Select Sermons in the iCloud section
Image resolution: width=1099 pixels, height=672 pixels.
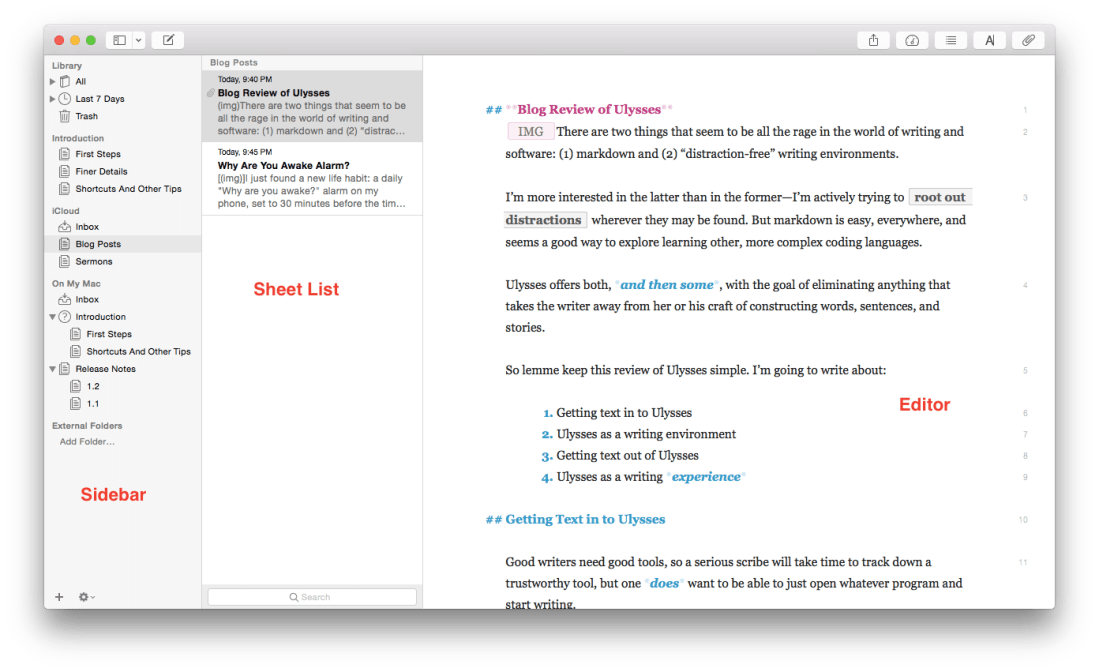pyautogui.click(x=94, y=262)
